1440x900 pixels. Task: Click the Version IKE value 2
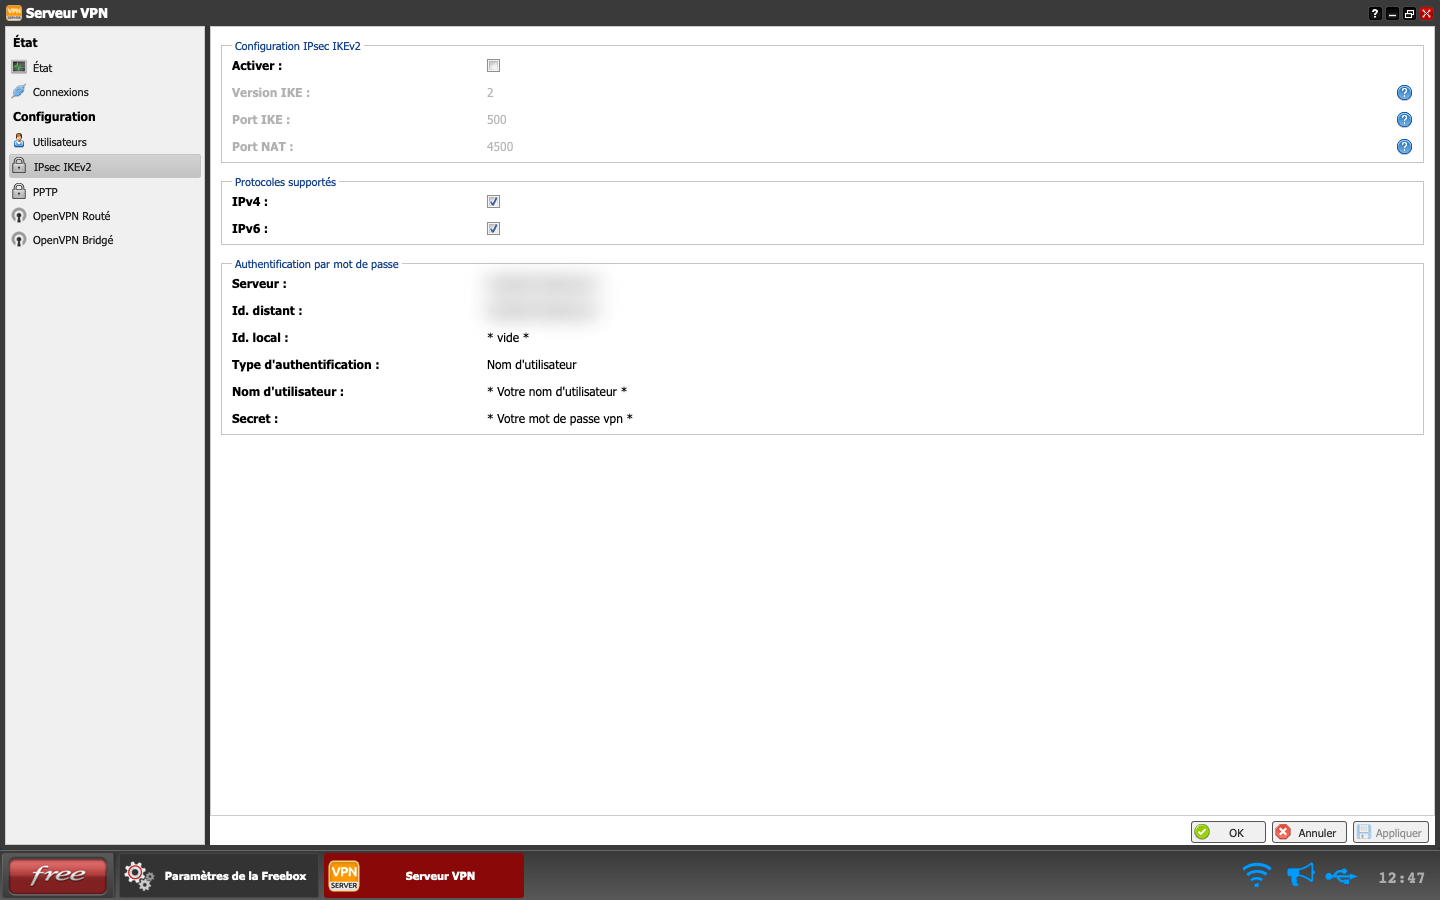pos(490,93)
